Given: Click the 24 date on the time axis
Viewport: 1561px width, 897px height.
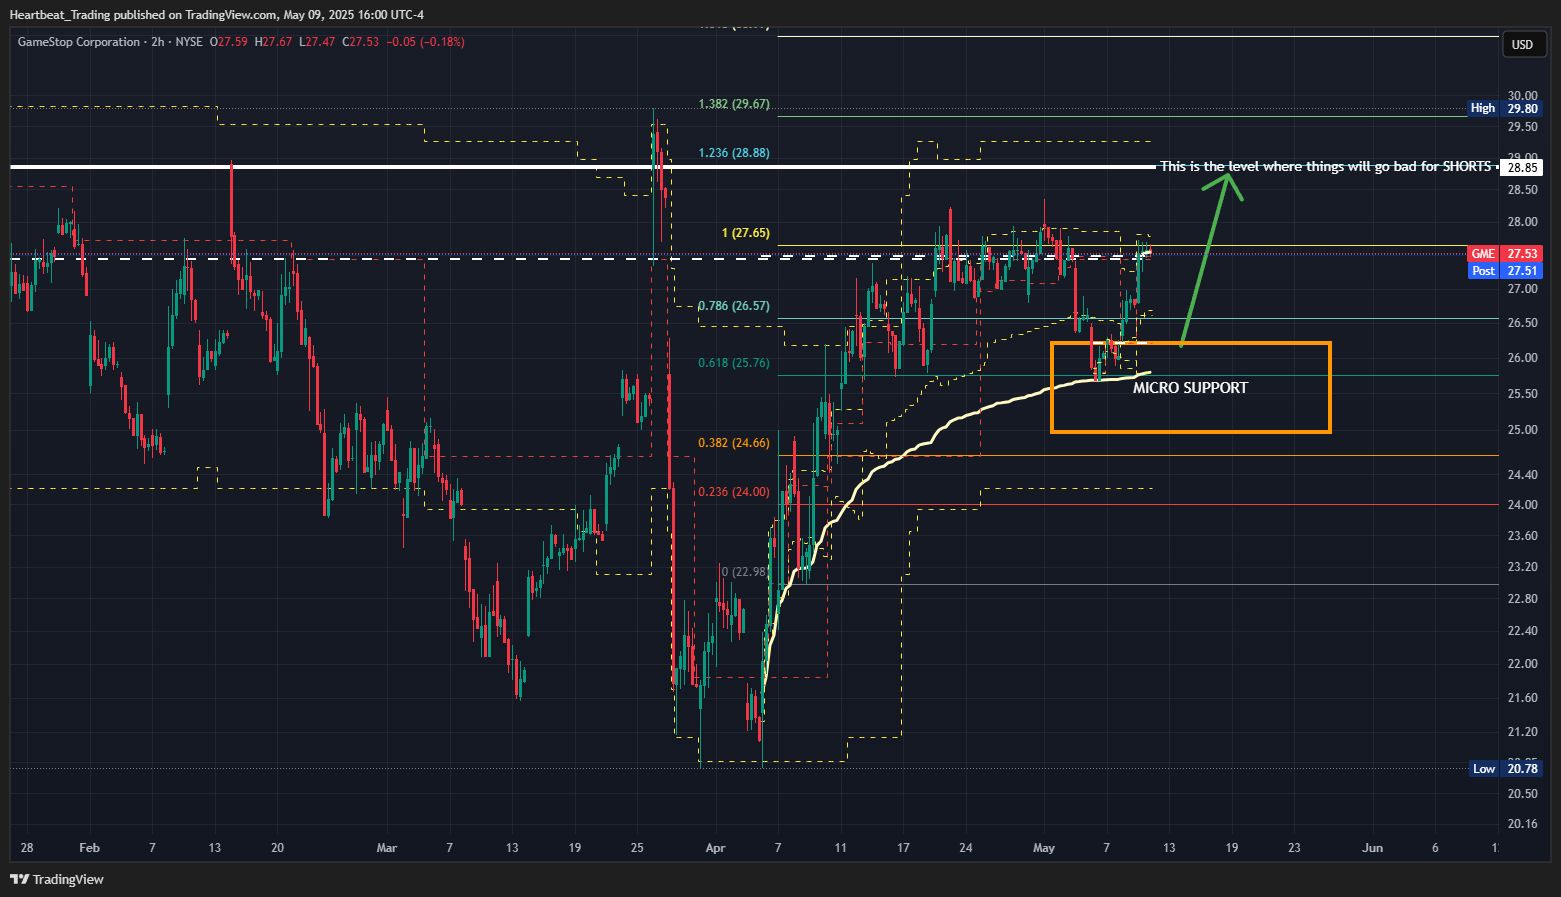Looking at the screenshot, I should [966, 848].
